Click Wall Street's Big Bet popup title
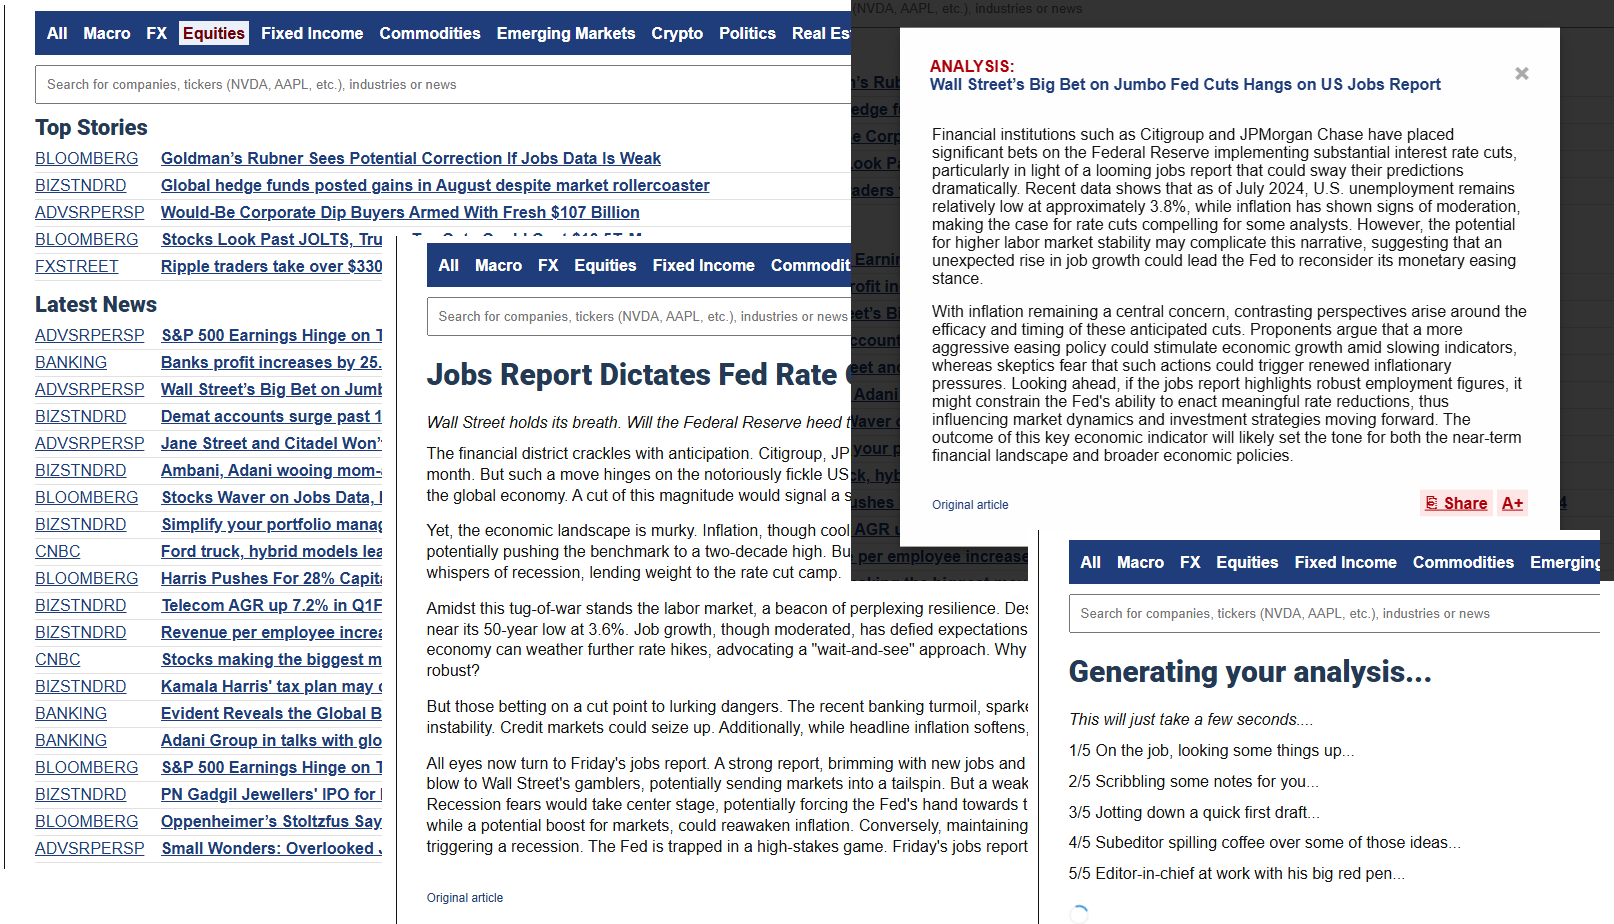Screen dimensions: 1614x924 coord(1184,85)
